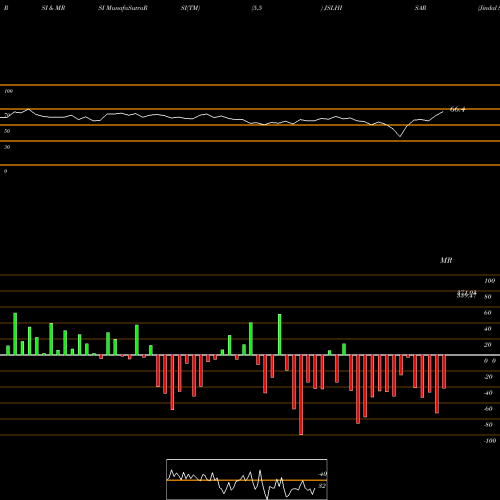
Task: Click the 'SI MunafaSutraR' header label
Action: 123,8
